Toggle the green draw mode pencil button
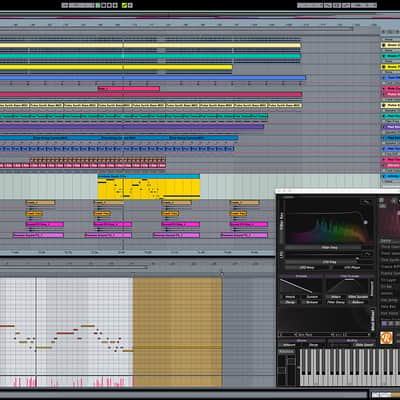This screenshot has height=400, width=400. pos(124,5)
